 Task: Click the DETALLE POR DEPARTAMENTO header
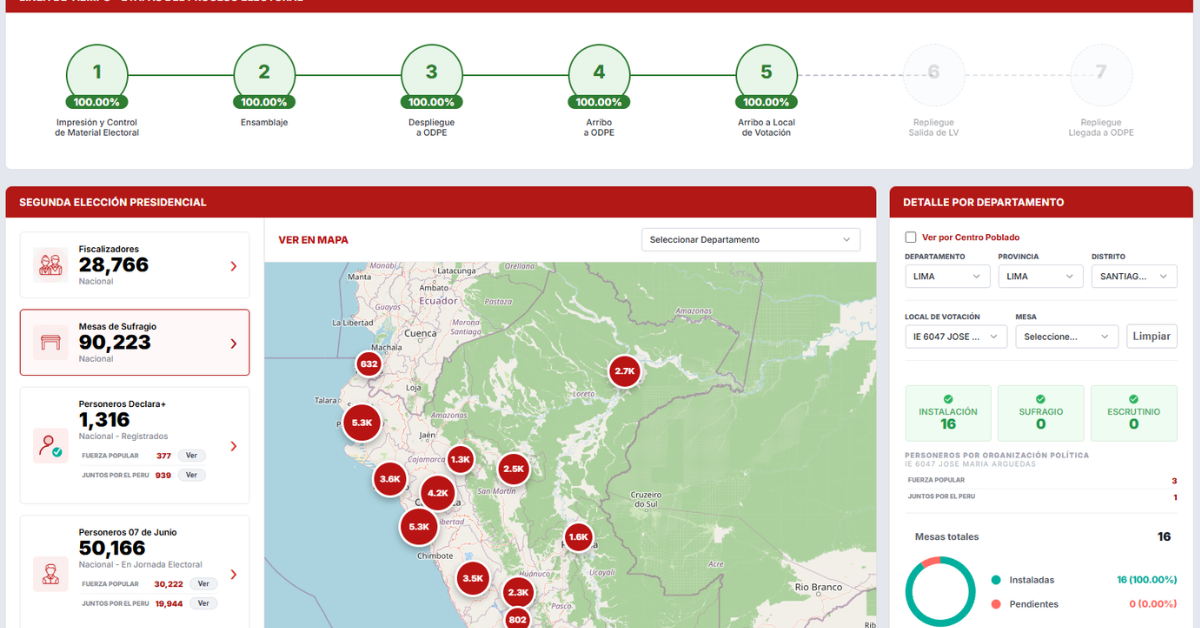pyautogui.click(x=983, y=202)
